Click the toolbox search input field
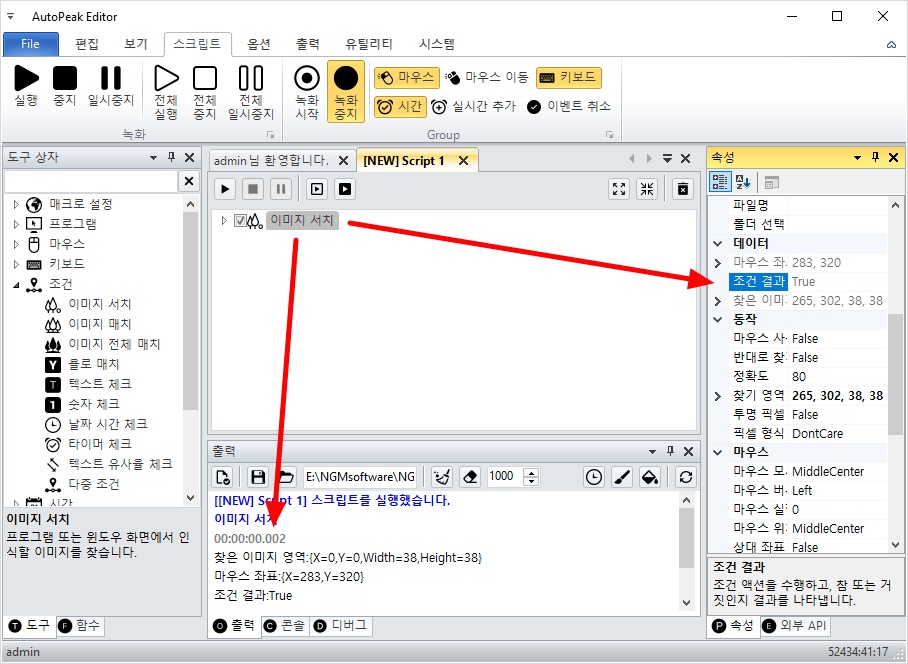 point(91,181)
